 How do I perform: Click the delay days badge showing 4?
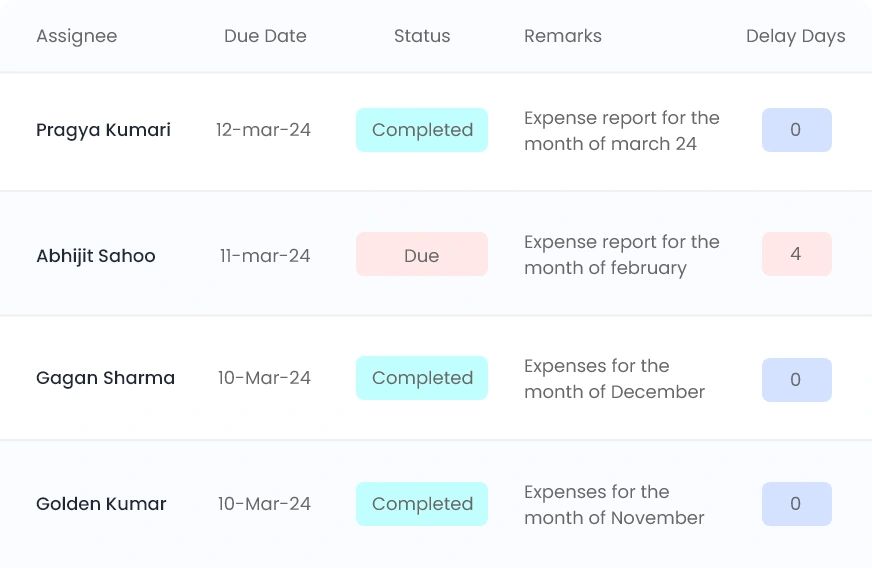(x=796, y=254)
